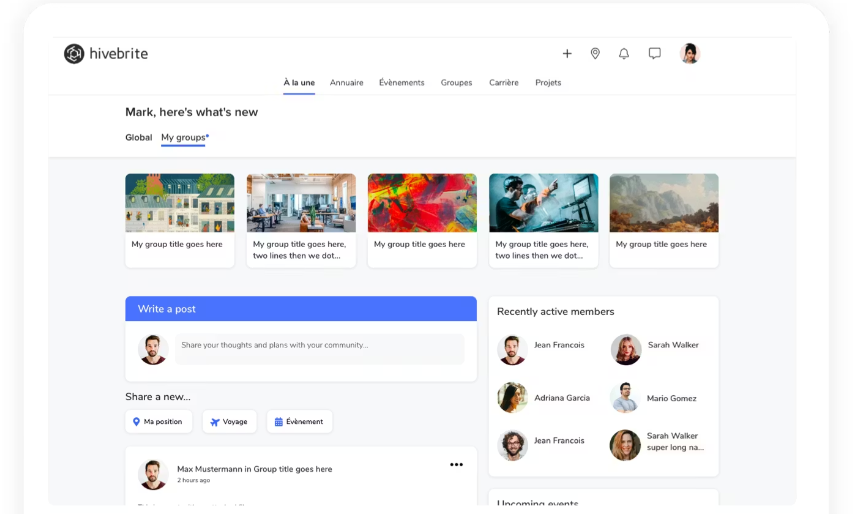
Task: Click Adriana Garcia's avatar photo
Action: pos(513,397)
